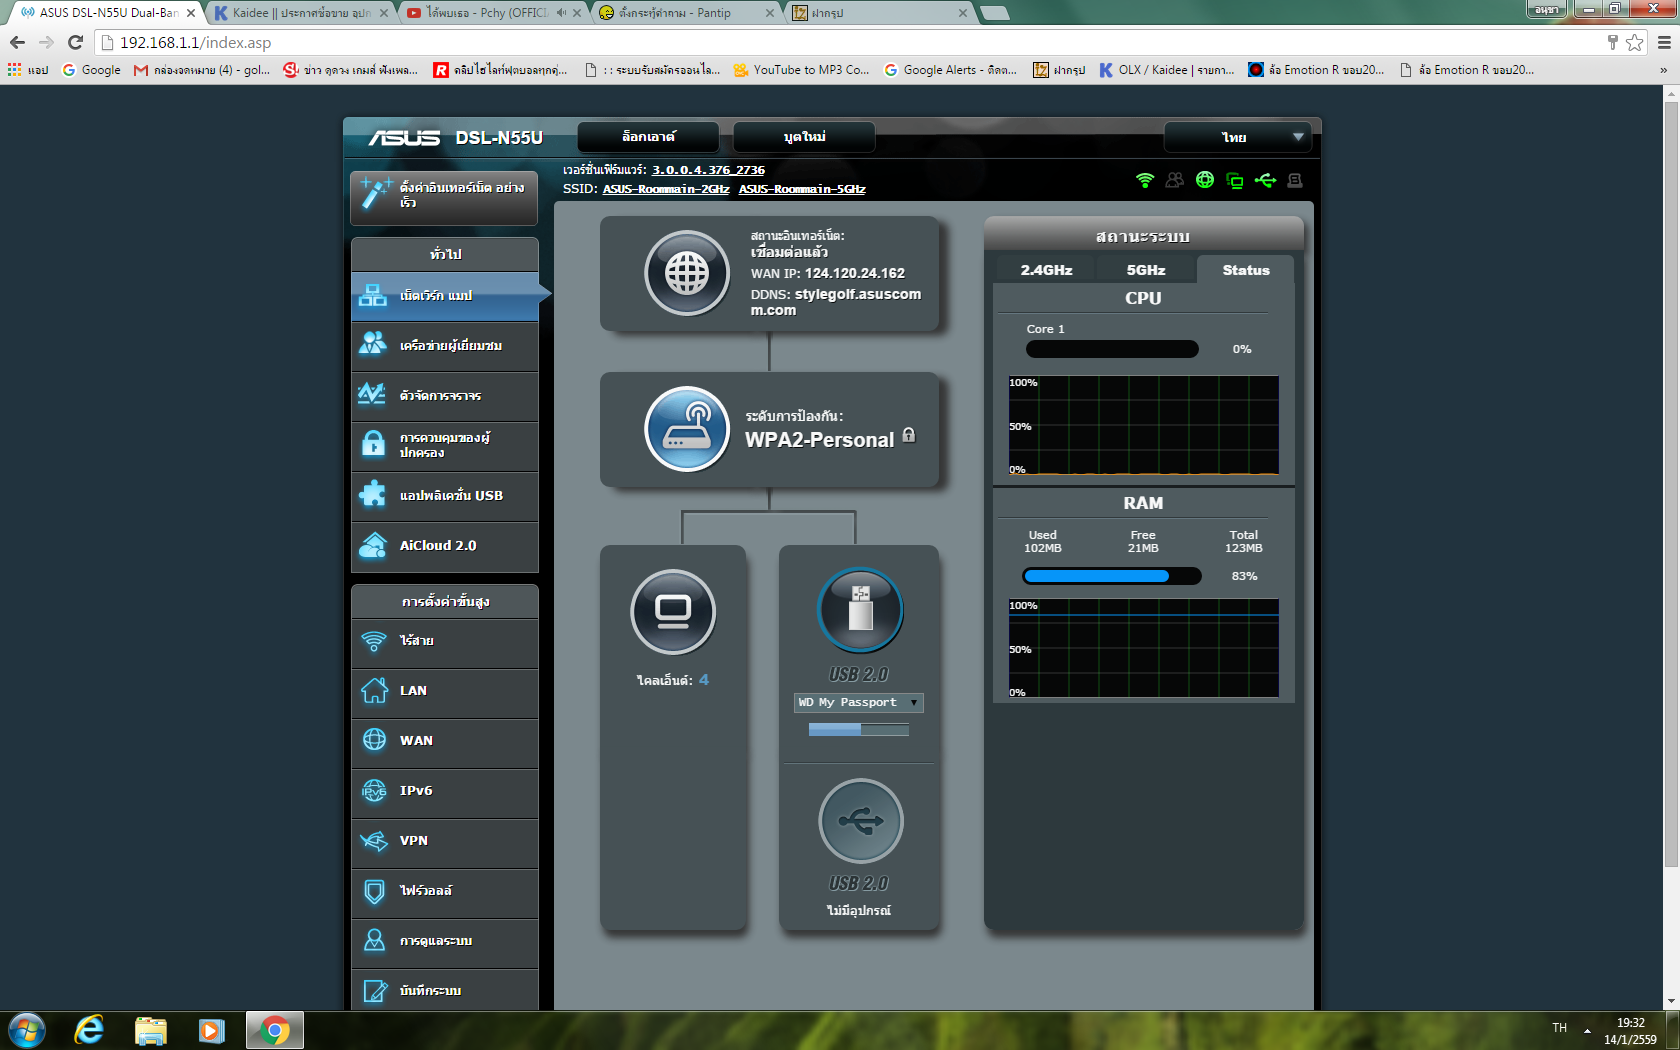Click the lock icon next to WPA2-Personal
The image size is (1680, 1050).
(909, 435)
